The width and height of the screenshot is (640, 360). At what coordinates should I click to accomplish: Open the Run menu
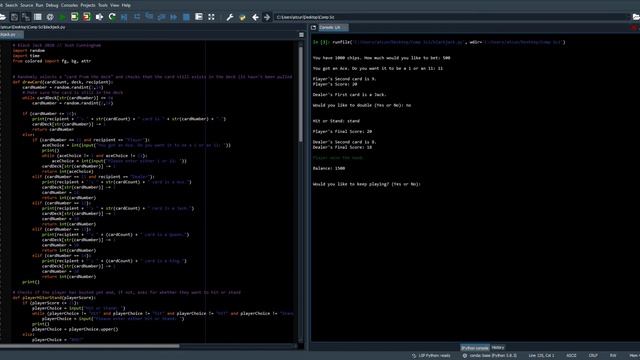pos(39,5)
